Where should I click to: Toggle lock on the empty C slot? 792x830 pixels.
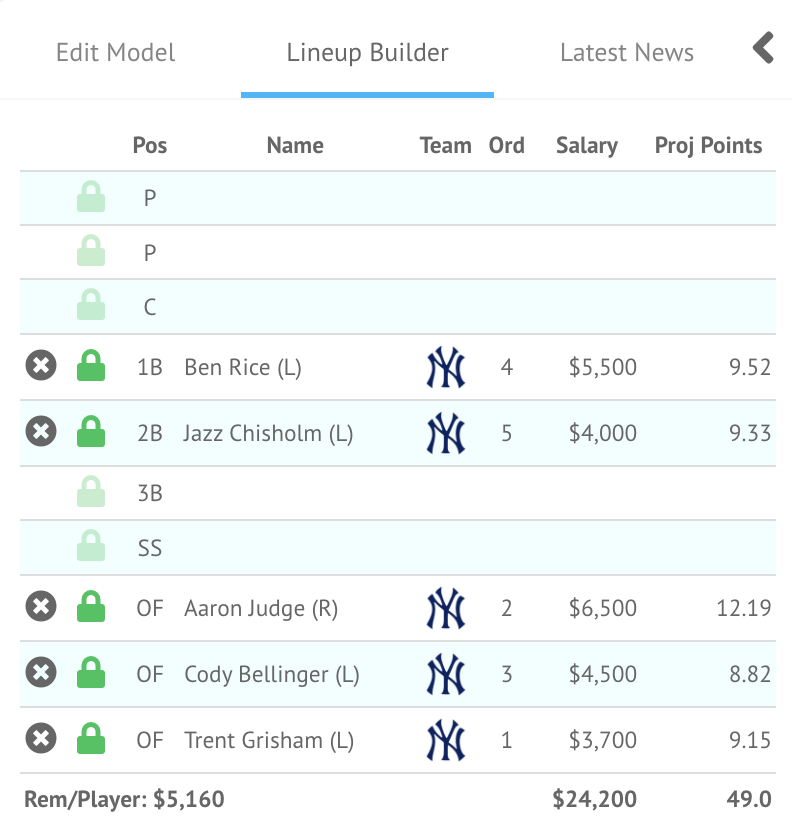(x=91, y=306)
